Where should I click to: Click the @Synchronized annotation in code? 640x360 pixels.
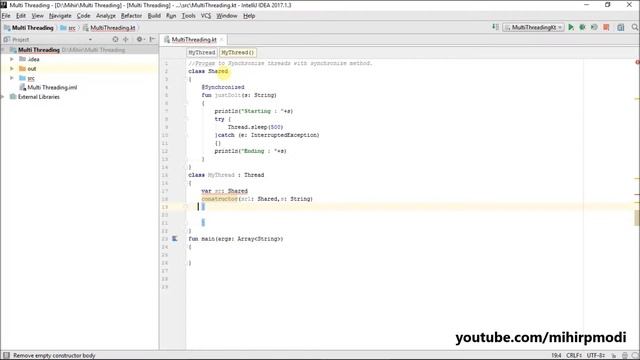(223, 87)
